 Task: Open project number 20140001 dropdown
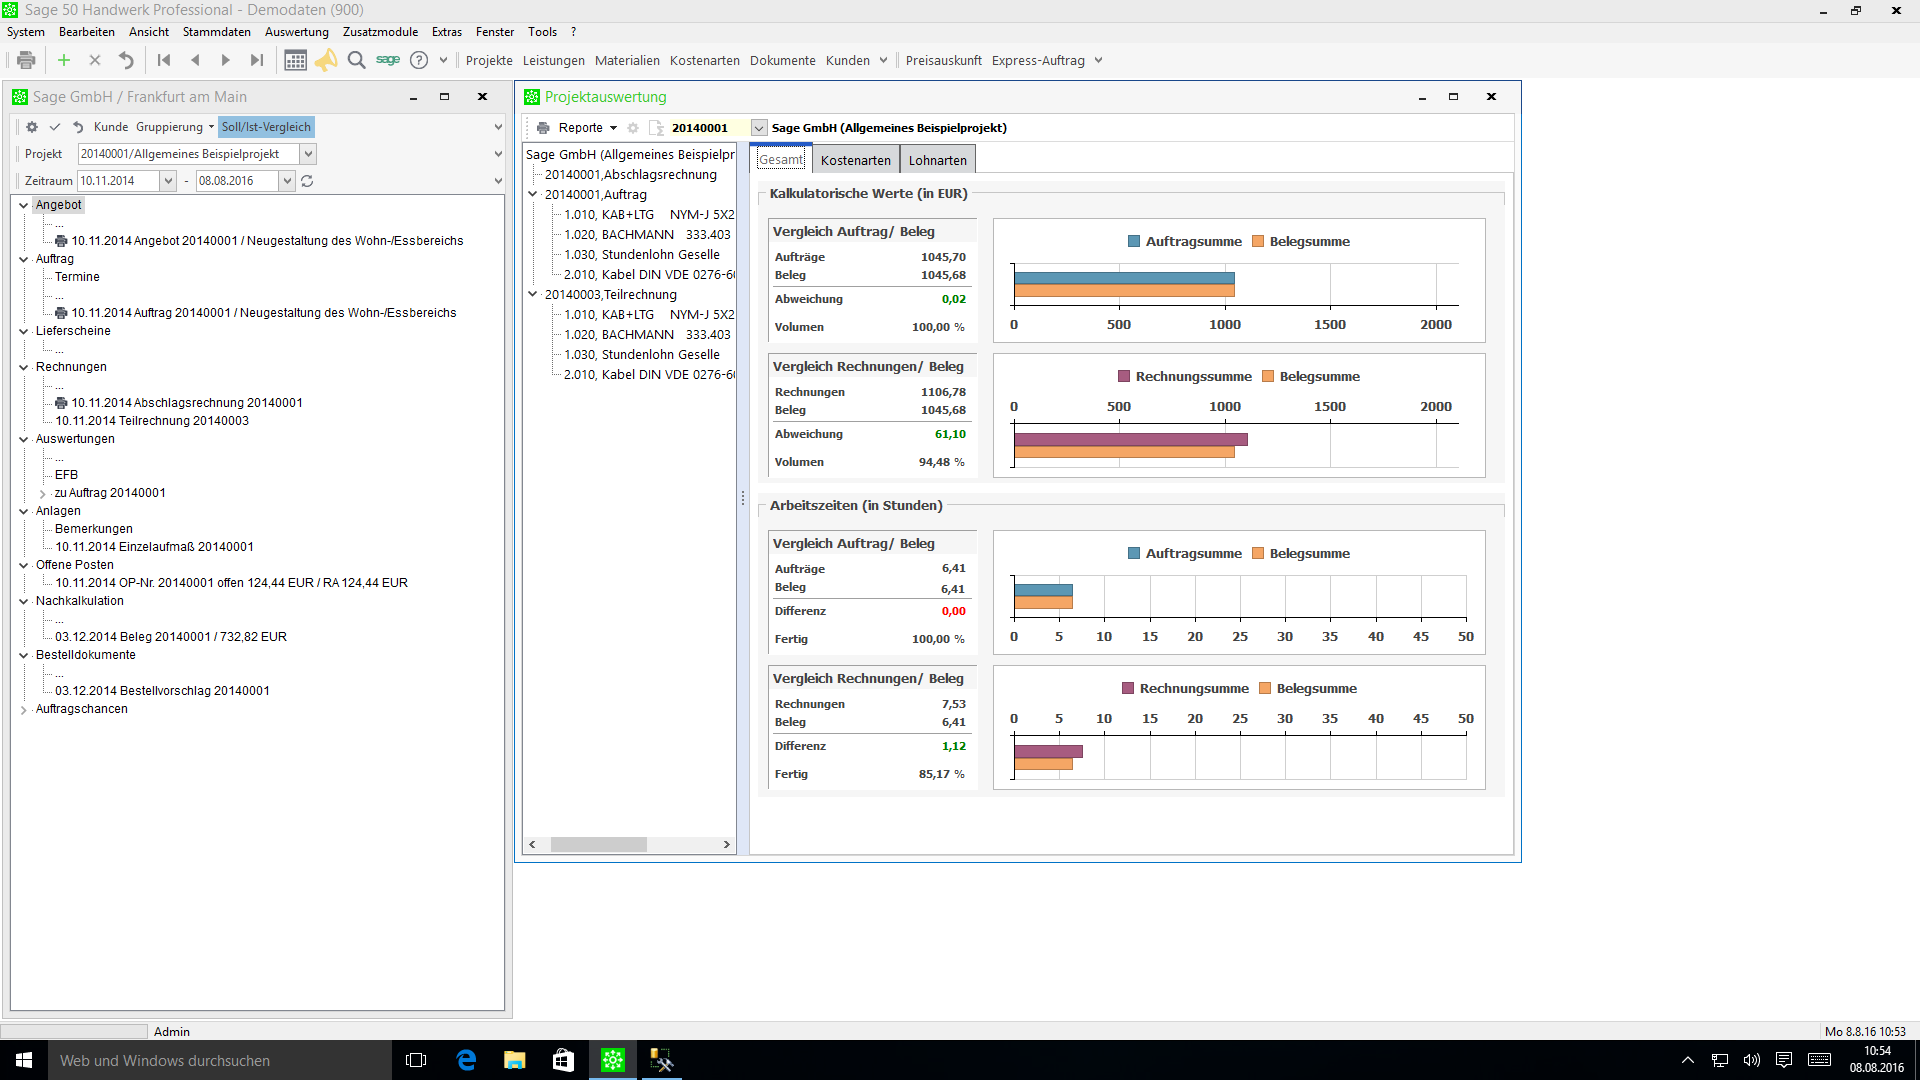click(x=759, y=128)
